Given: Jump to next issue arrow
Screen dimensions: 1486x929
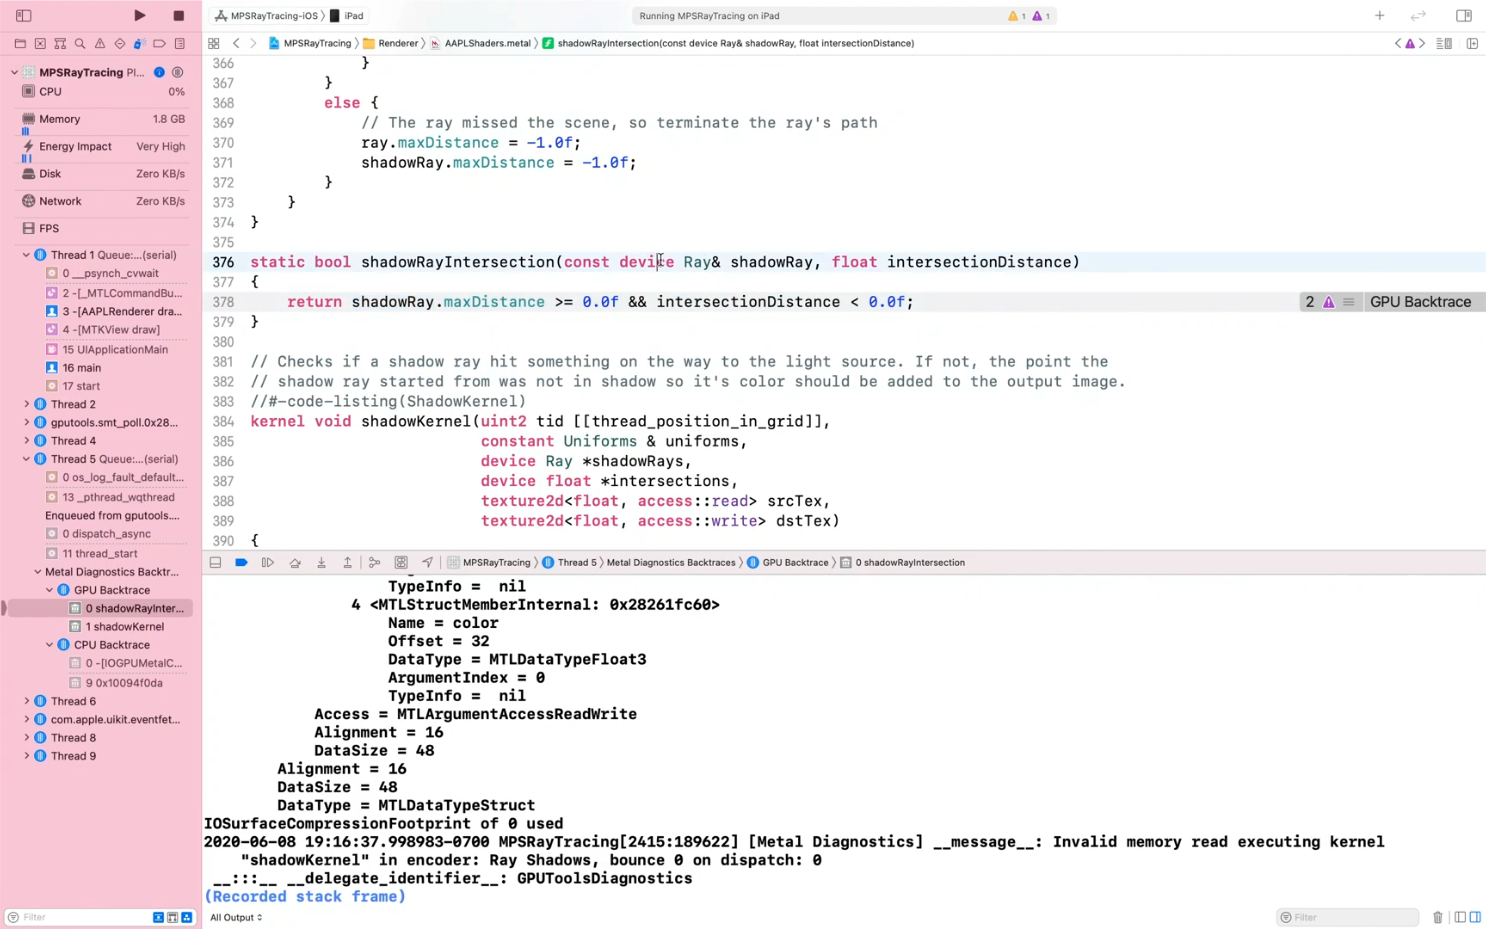Looking at the screenshot, I should [x=1422, y=44].
